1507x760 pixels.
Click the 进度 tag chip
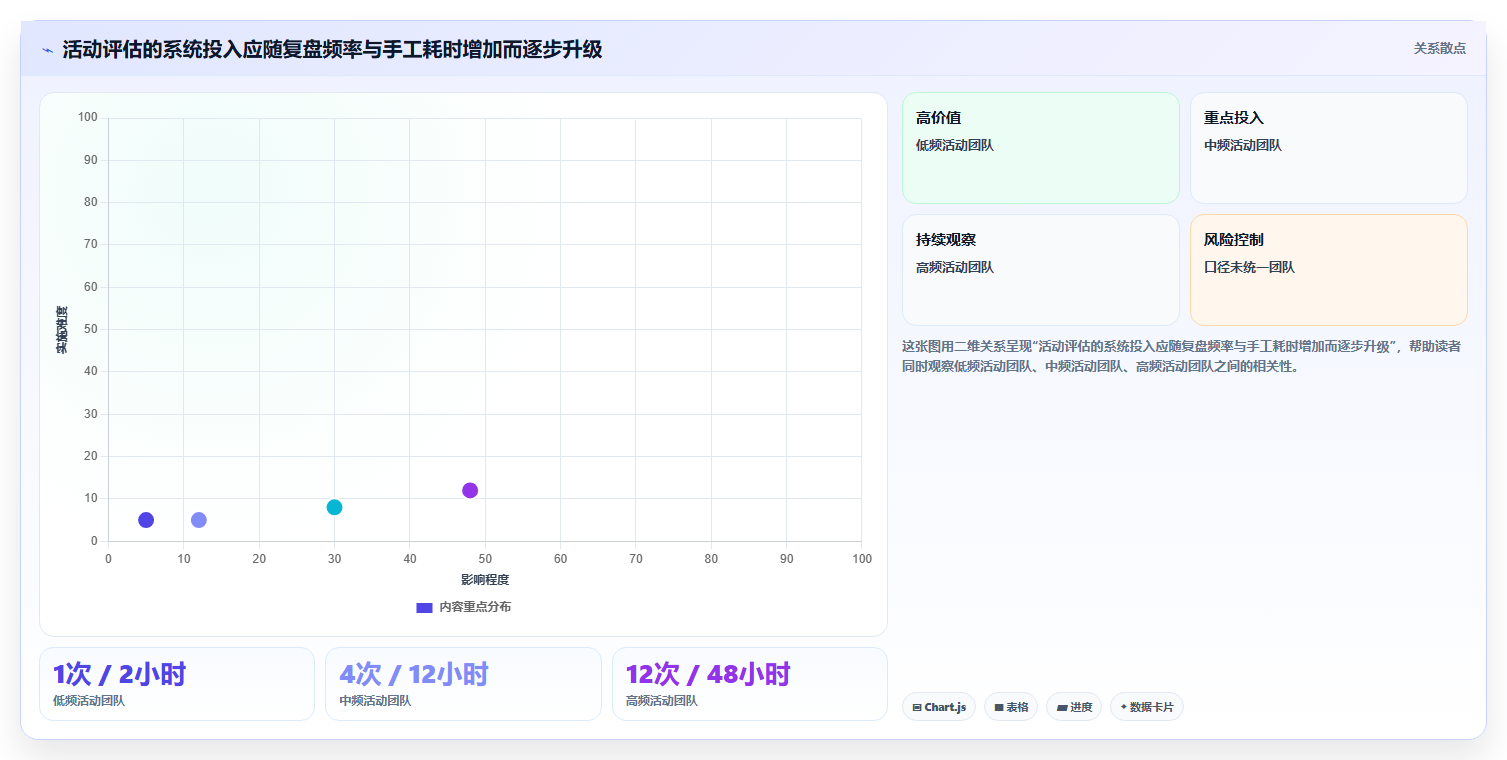1074,707
